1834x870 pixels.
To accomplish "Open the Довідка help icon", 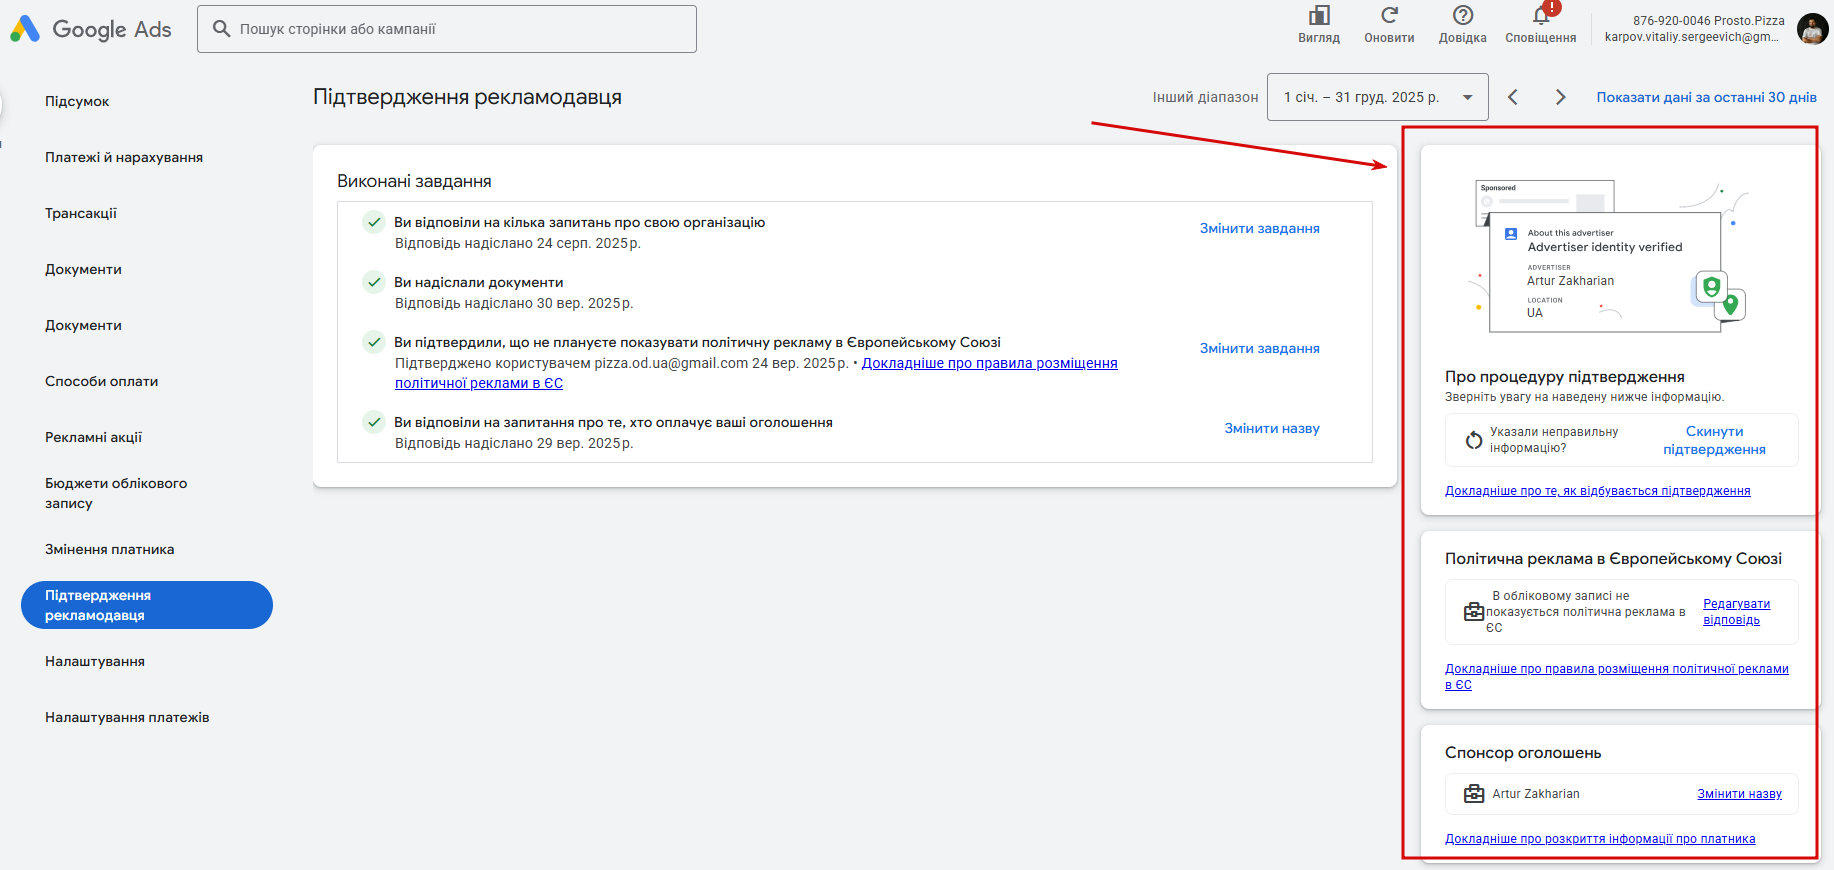I will point(1462,16).
